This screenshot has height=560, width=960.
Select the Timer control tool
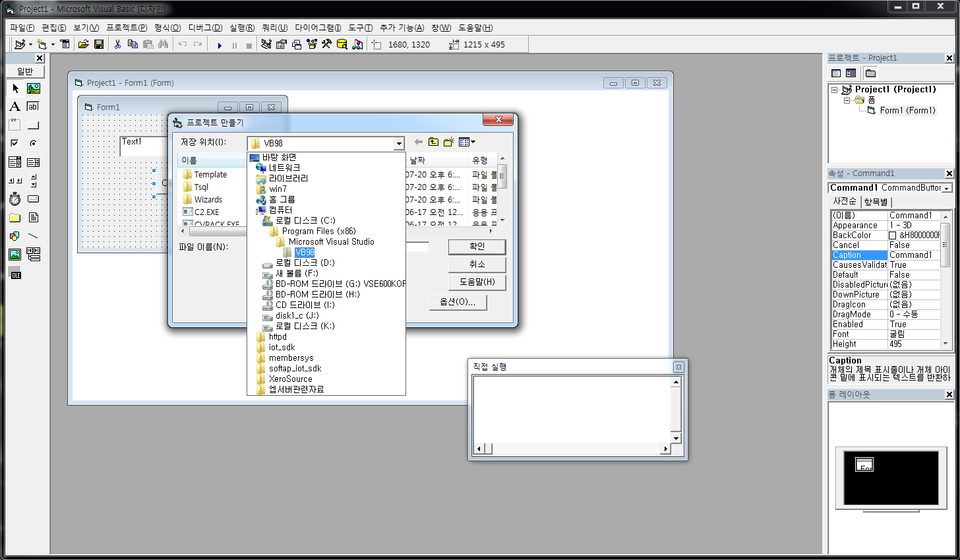15,199
